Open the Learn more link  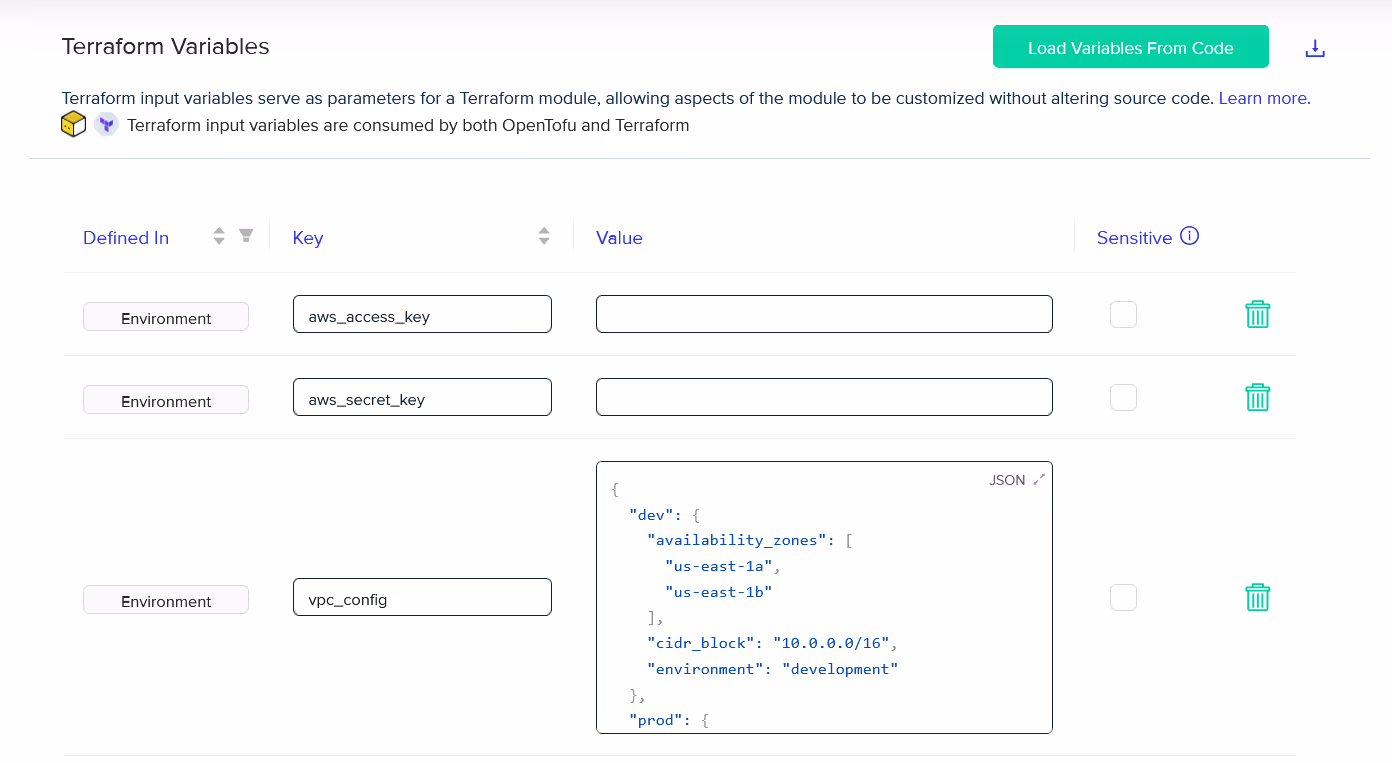click(1264, 98)
